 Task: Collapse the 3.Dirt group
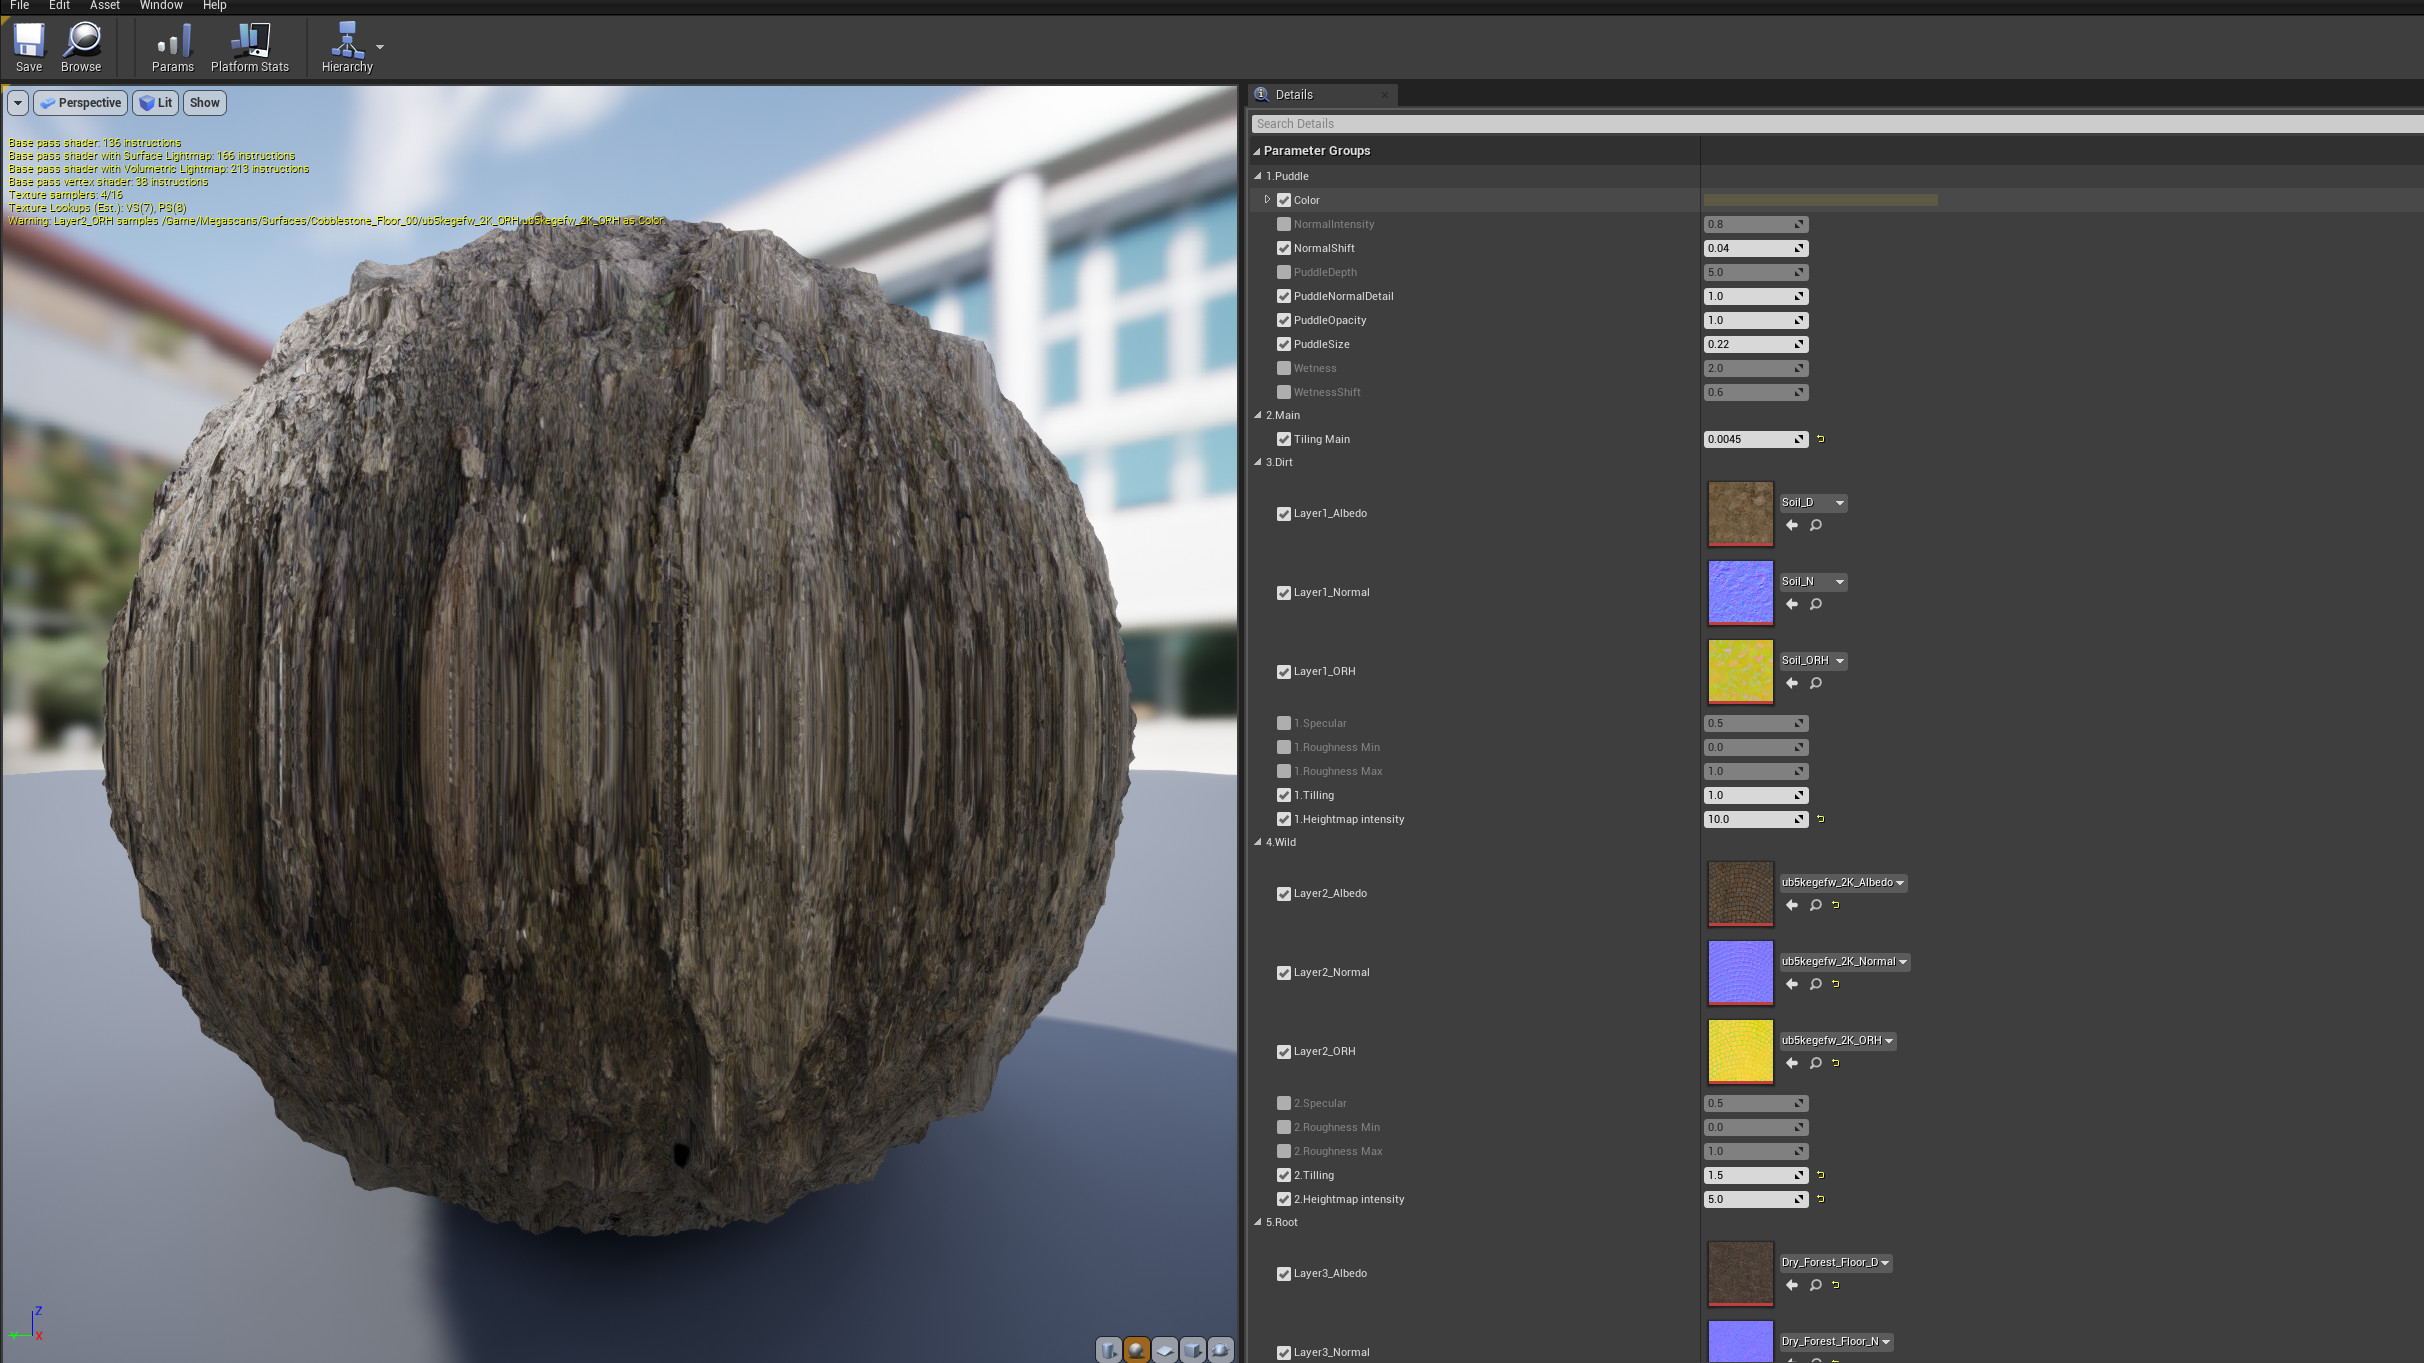1258,462
